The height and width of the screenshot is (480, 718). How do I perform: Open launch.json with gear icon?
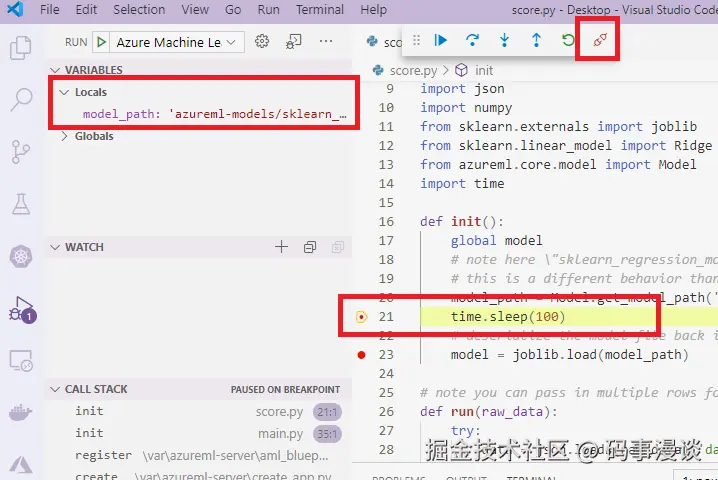262,41
